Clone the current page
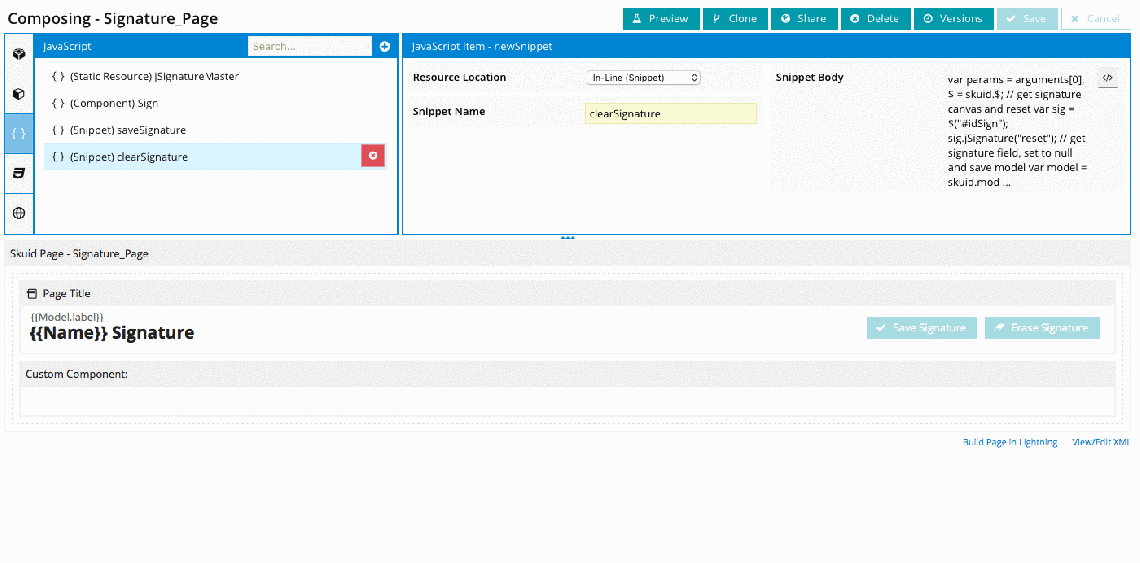Image resolution: width=1140 pixels, height=563 pixels. pyautogui.click(x=735, y=19)
